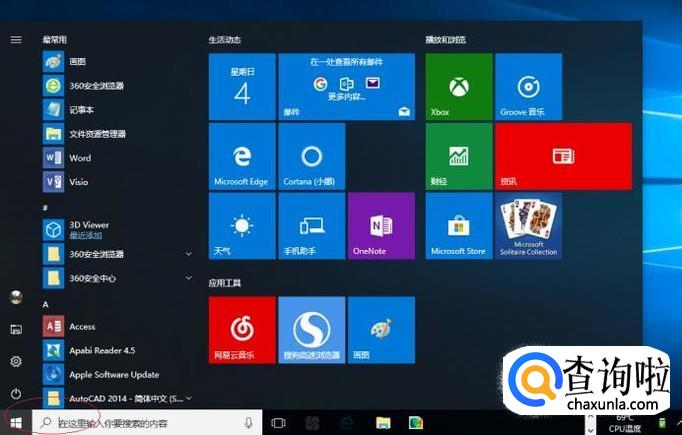Select Word in the most-used list

(x=80, y=158)
